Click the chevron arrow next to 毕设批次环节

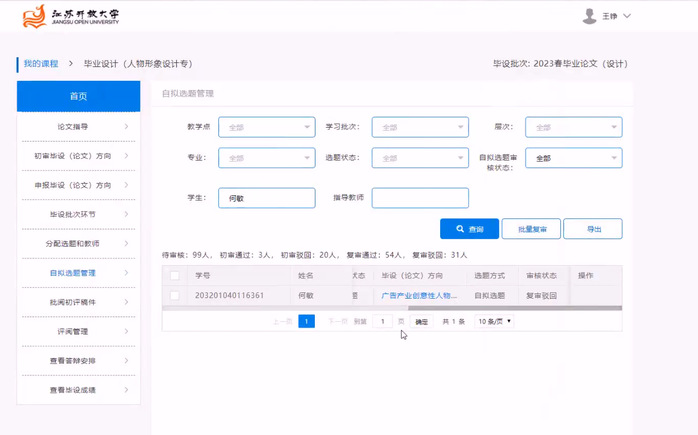tap(126, 214)
